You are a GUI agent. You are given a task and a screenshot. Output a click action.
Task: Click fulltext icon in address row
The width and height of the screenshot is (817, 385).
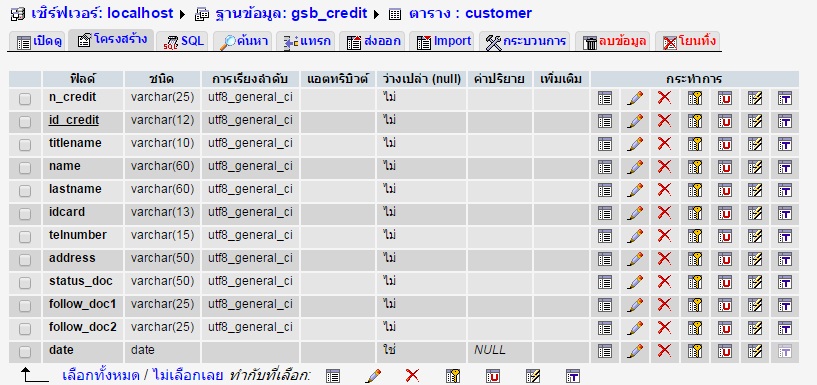click(785, 259)
